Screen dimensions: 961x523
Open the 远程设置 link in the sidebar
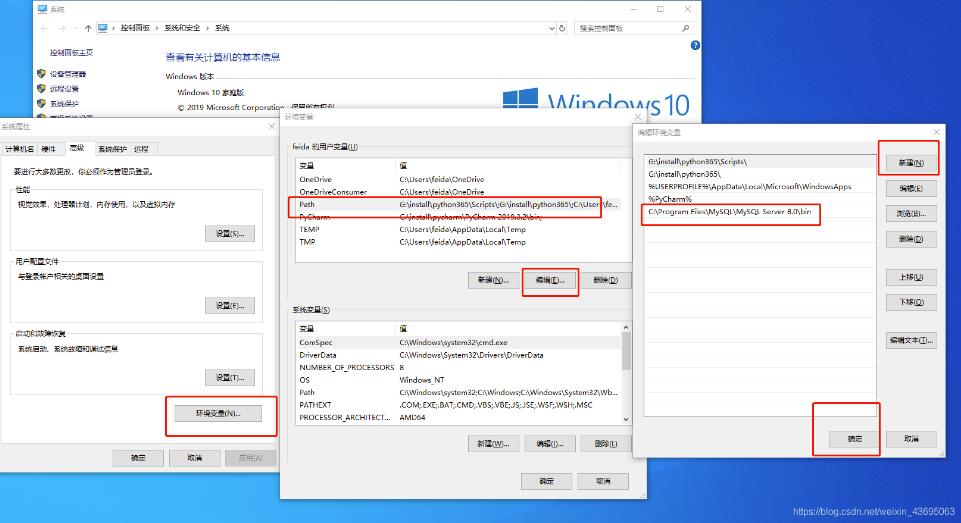click(64, 89)
